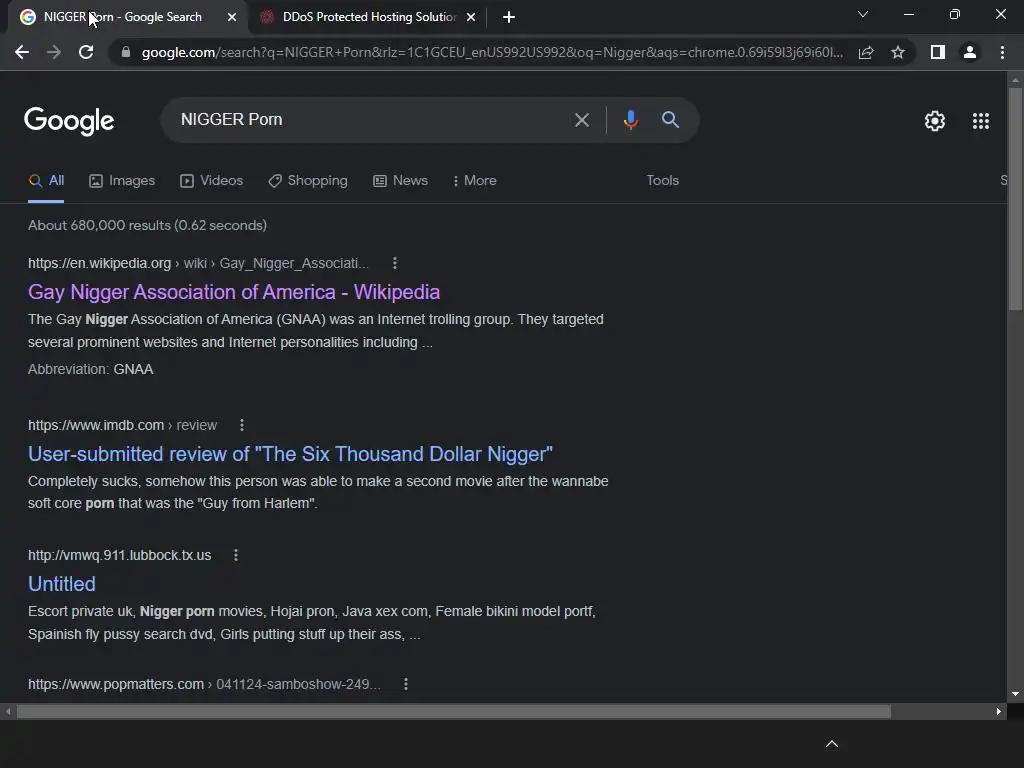Close the DDoS Protected Hosting tab
1024x768 pixels.
[x=471, y=17]
